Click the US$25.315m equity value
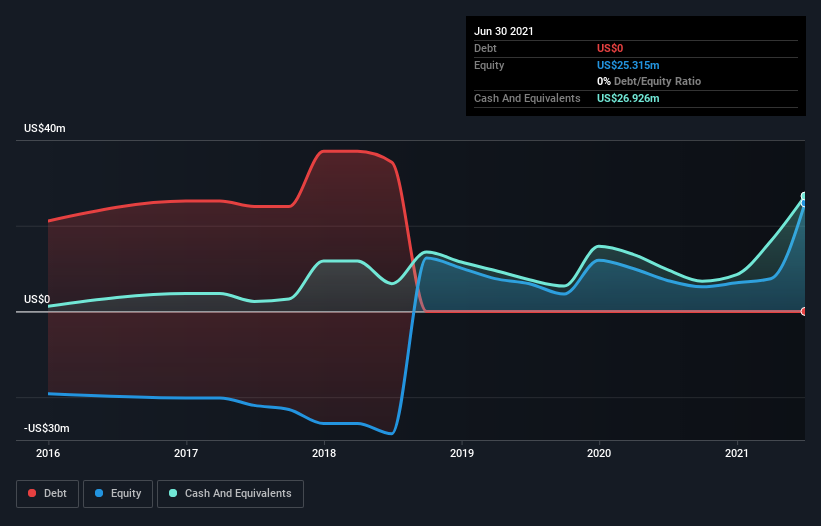Viewport: 821px width, 526px height. coord(628,65)
